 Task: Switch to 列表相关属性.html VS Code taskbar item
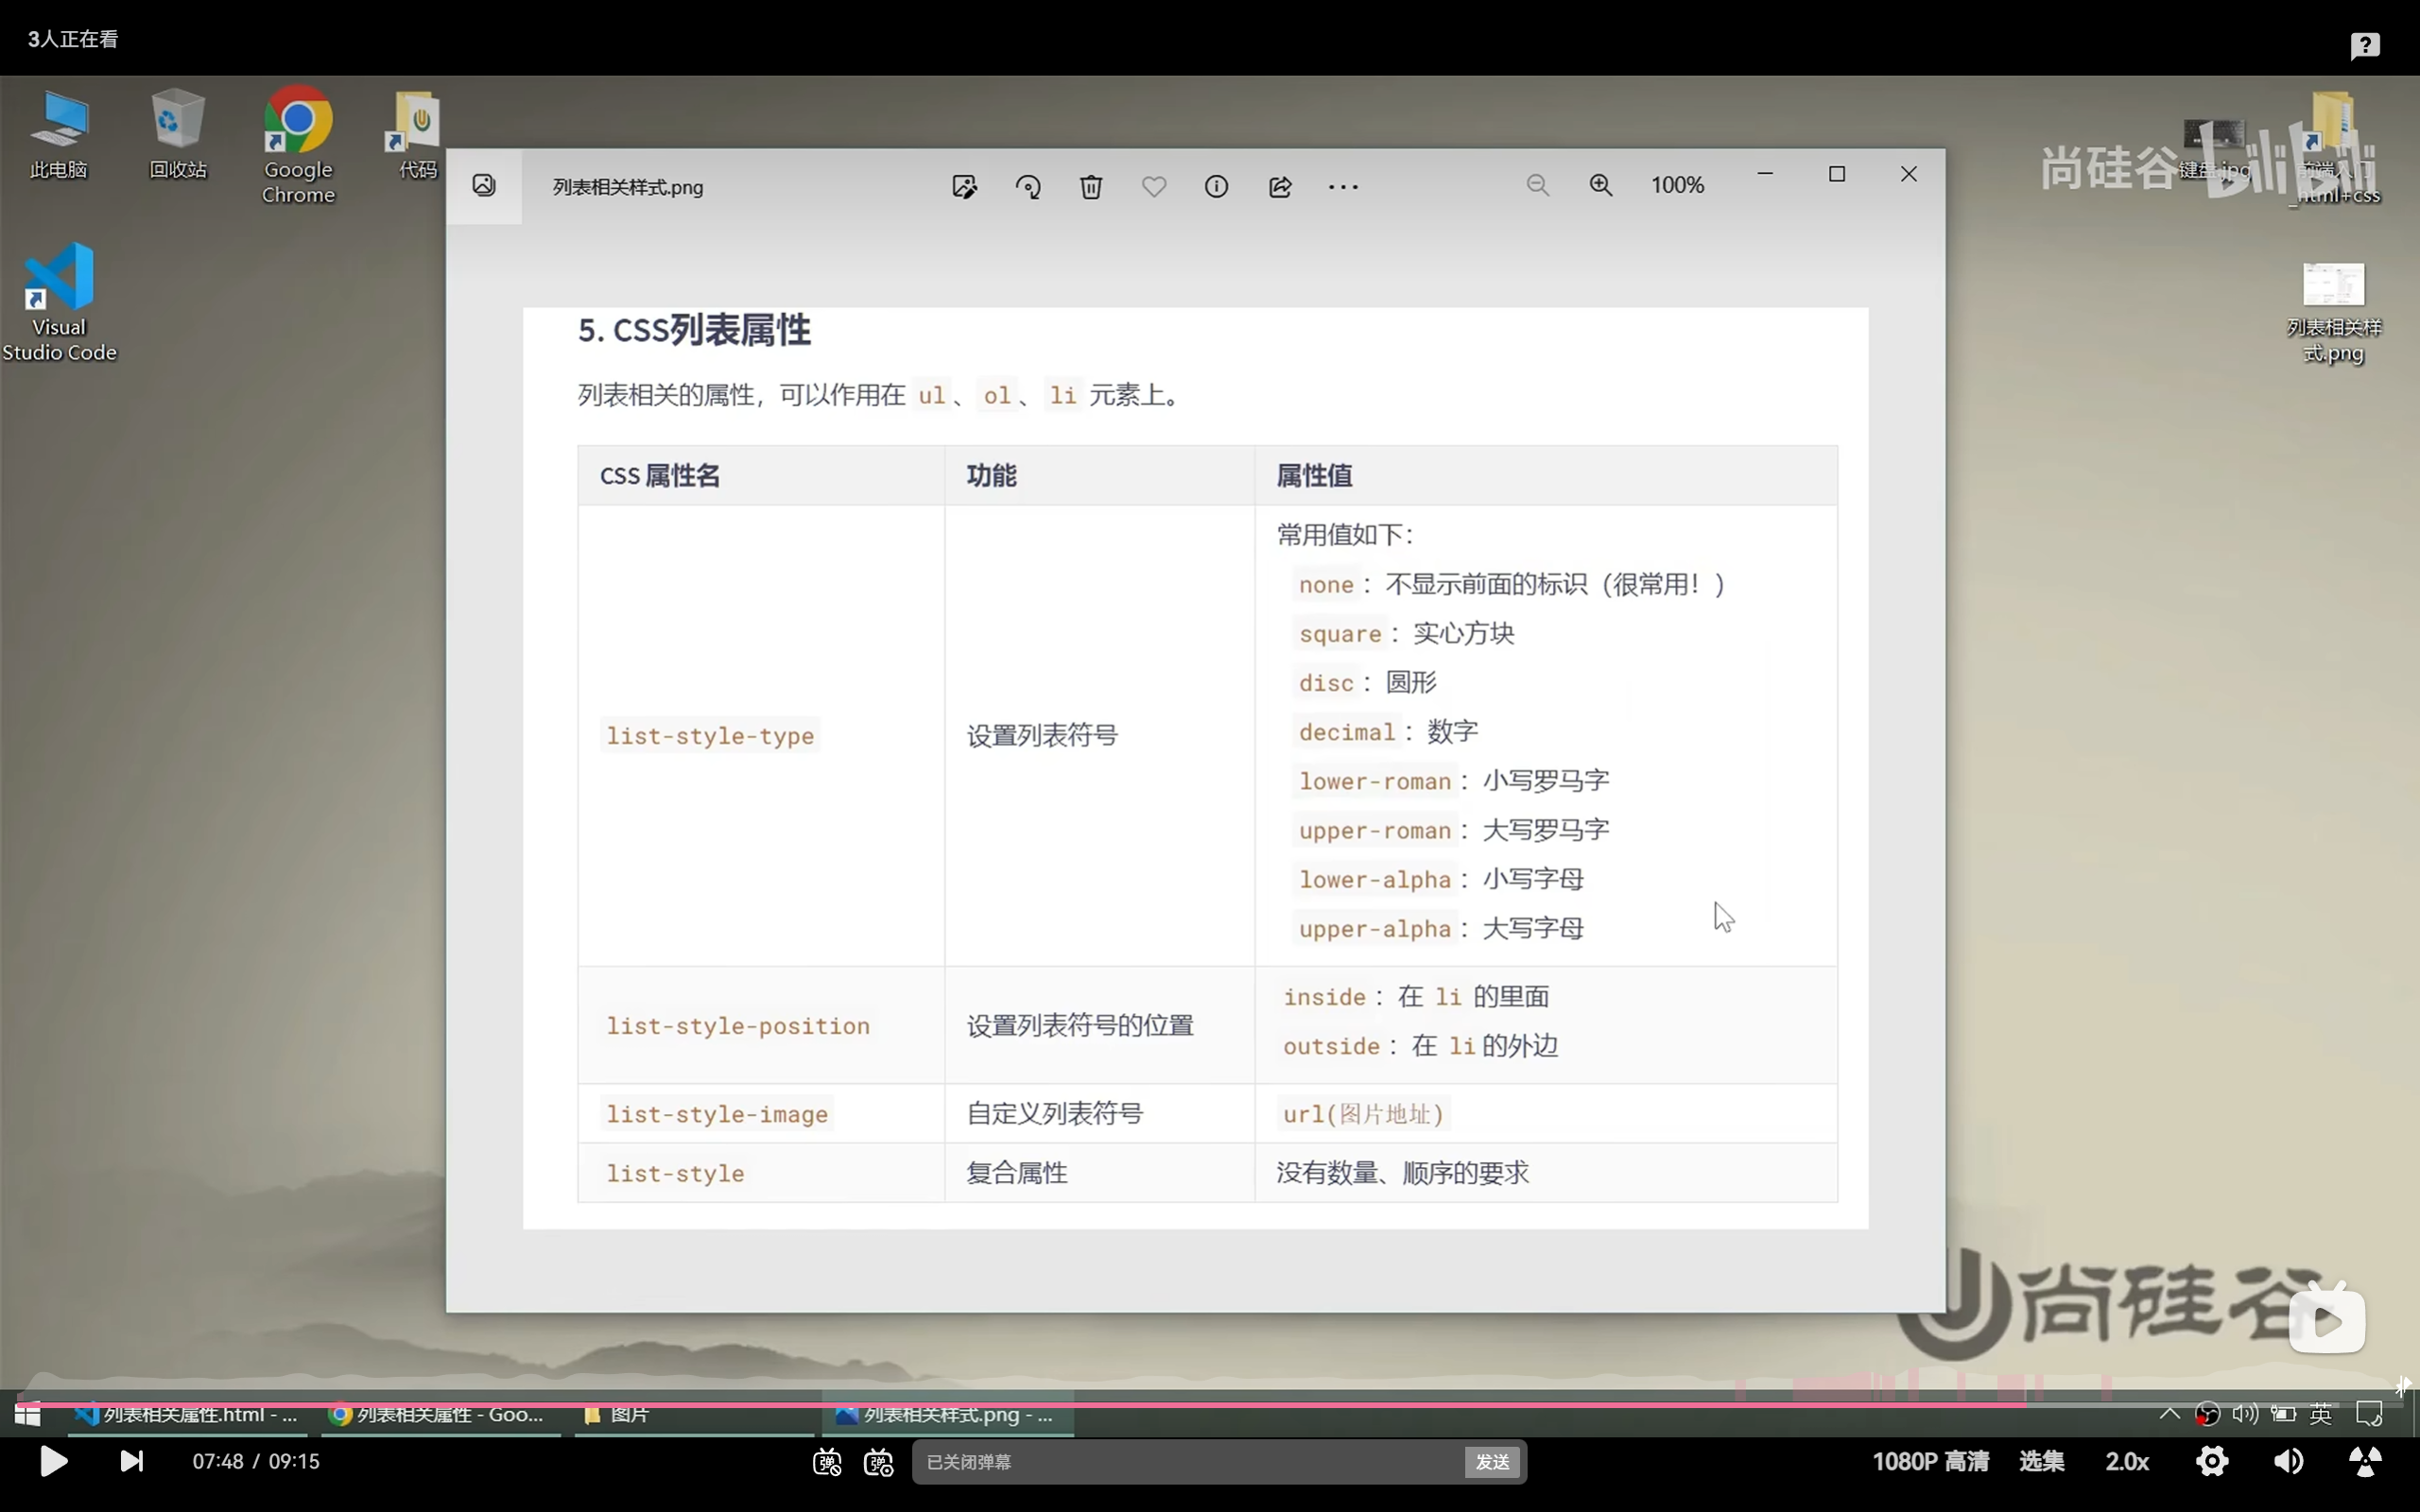[188, 1414]
